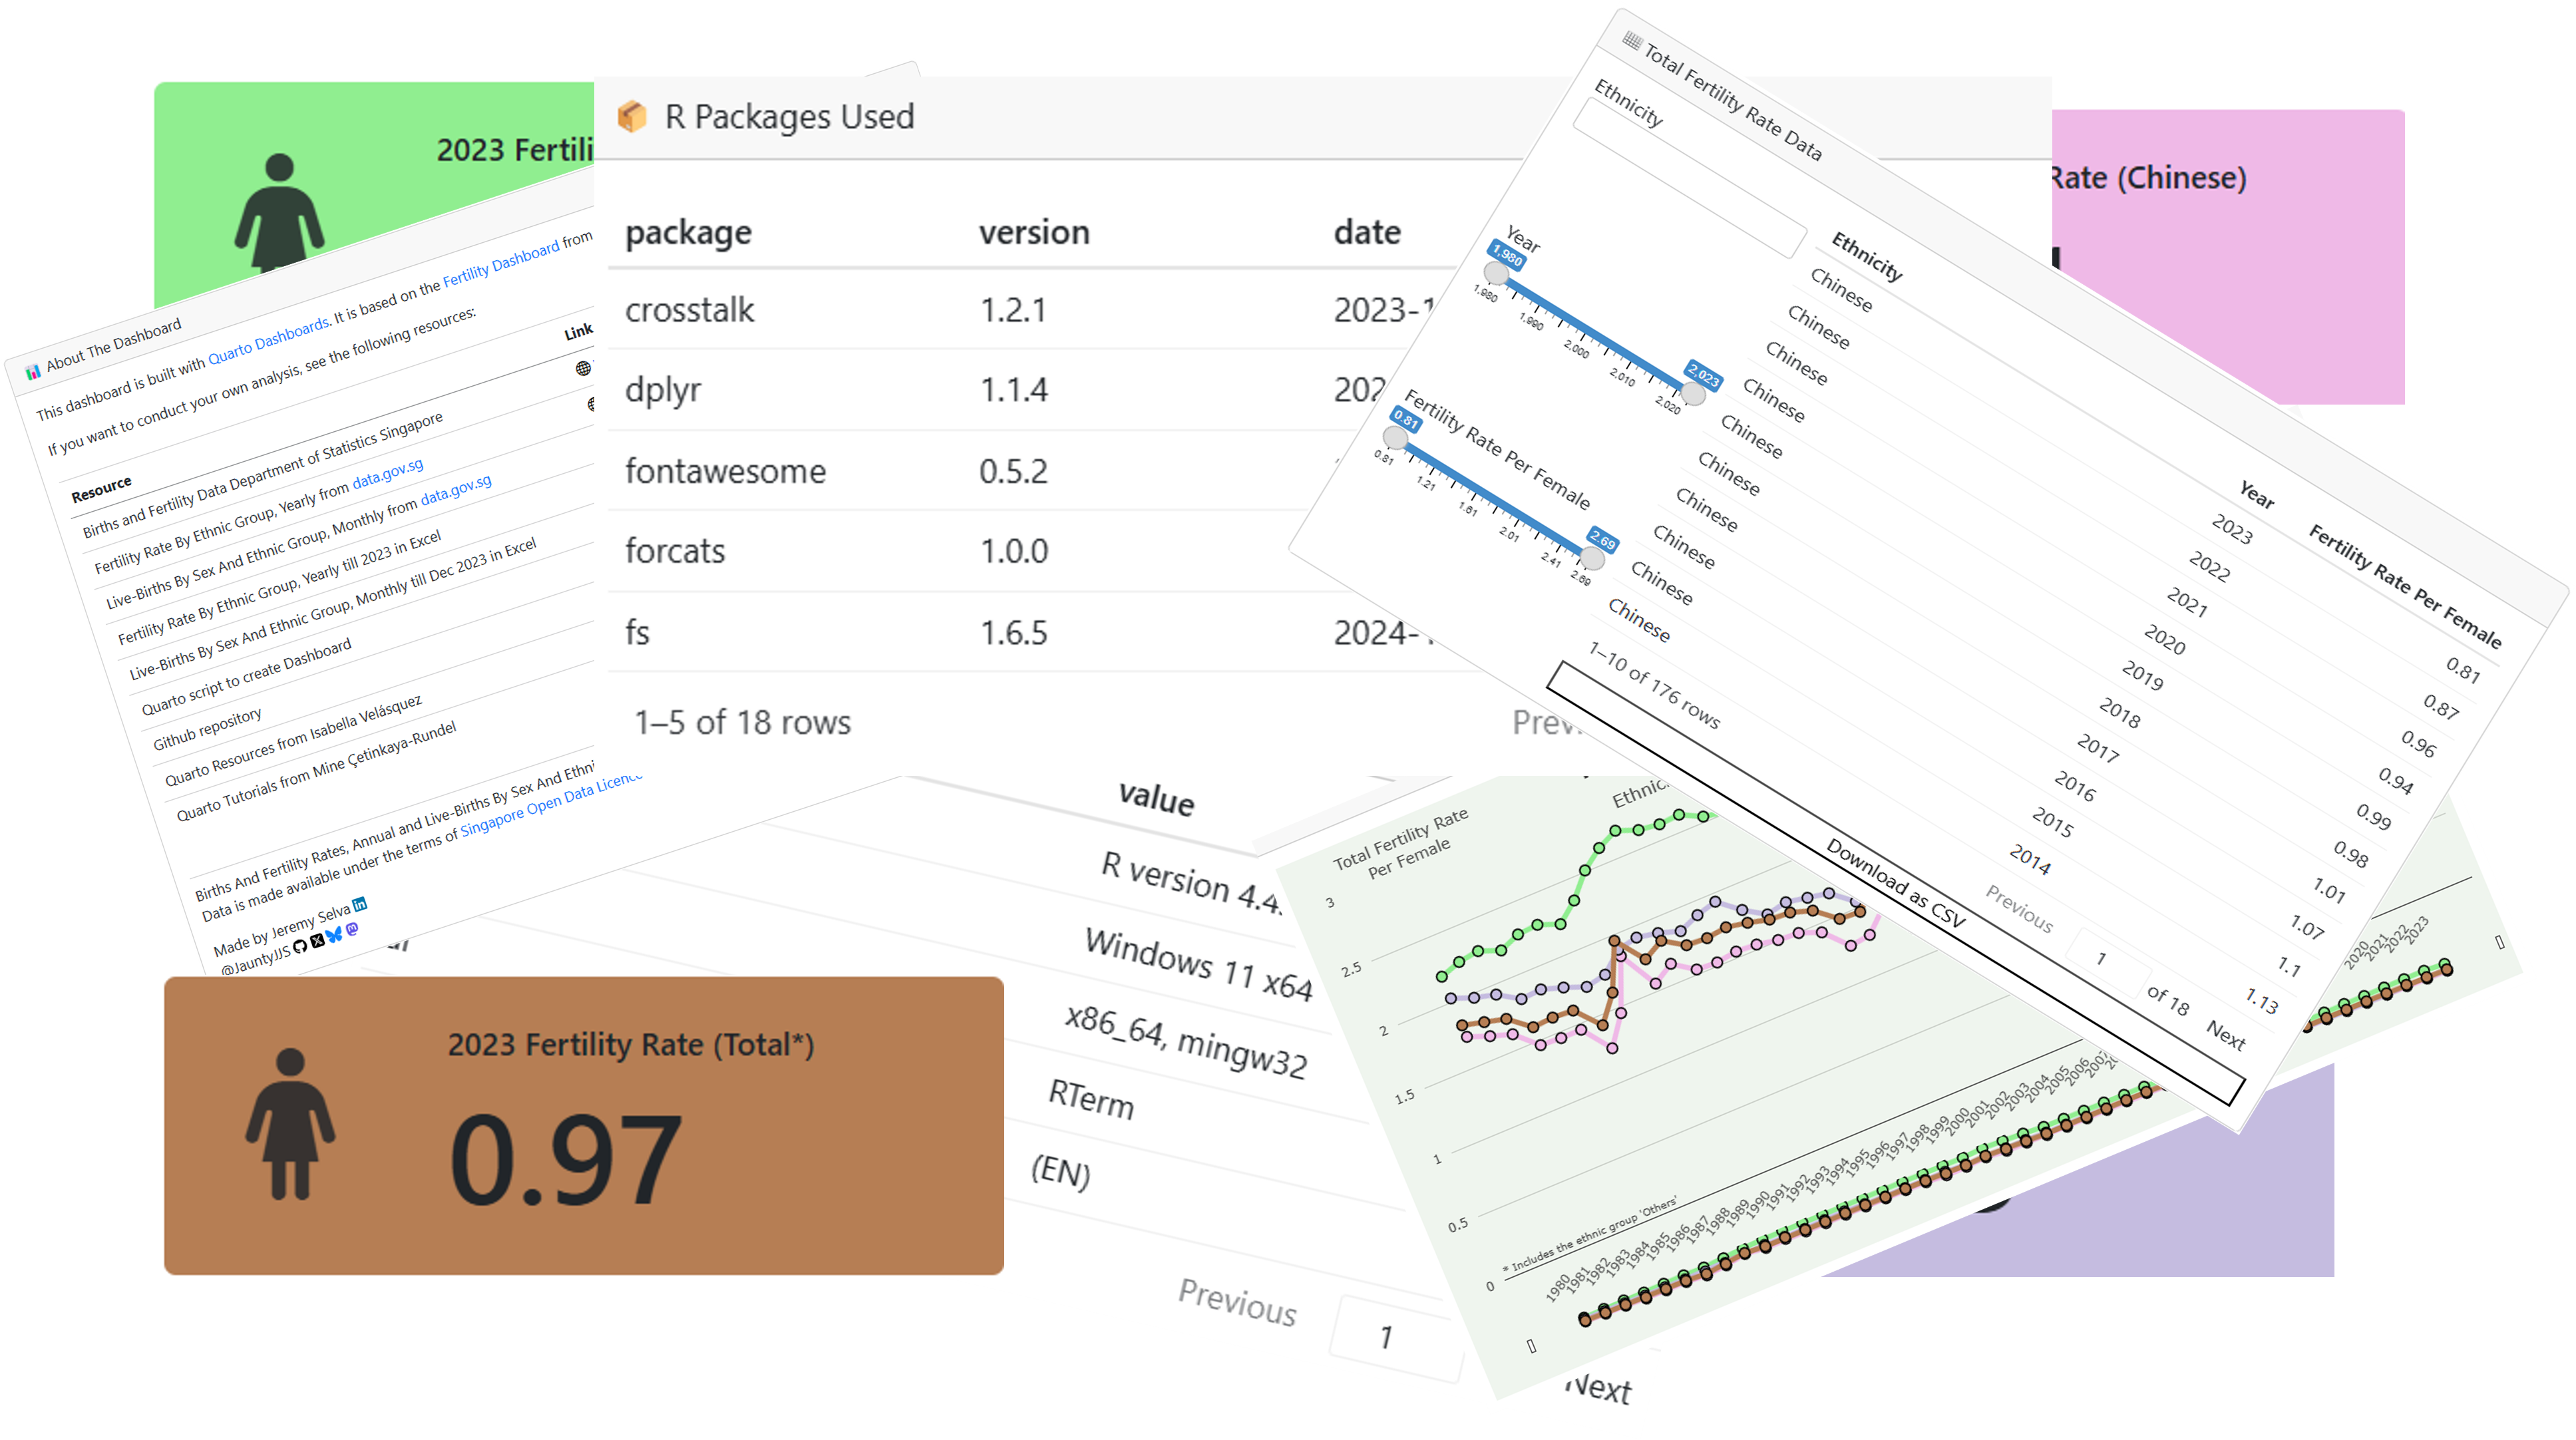2576x1440 pixels.
Task: Sort by the version column header
Action: point(1034,232)
